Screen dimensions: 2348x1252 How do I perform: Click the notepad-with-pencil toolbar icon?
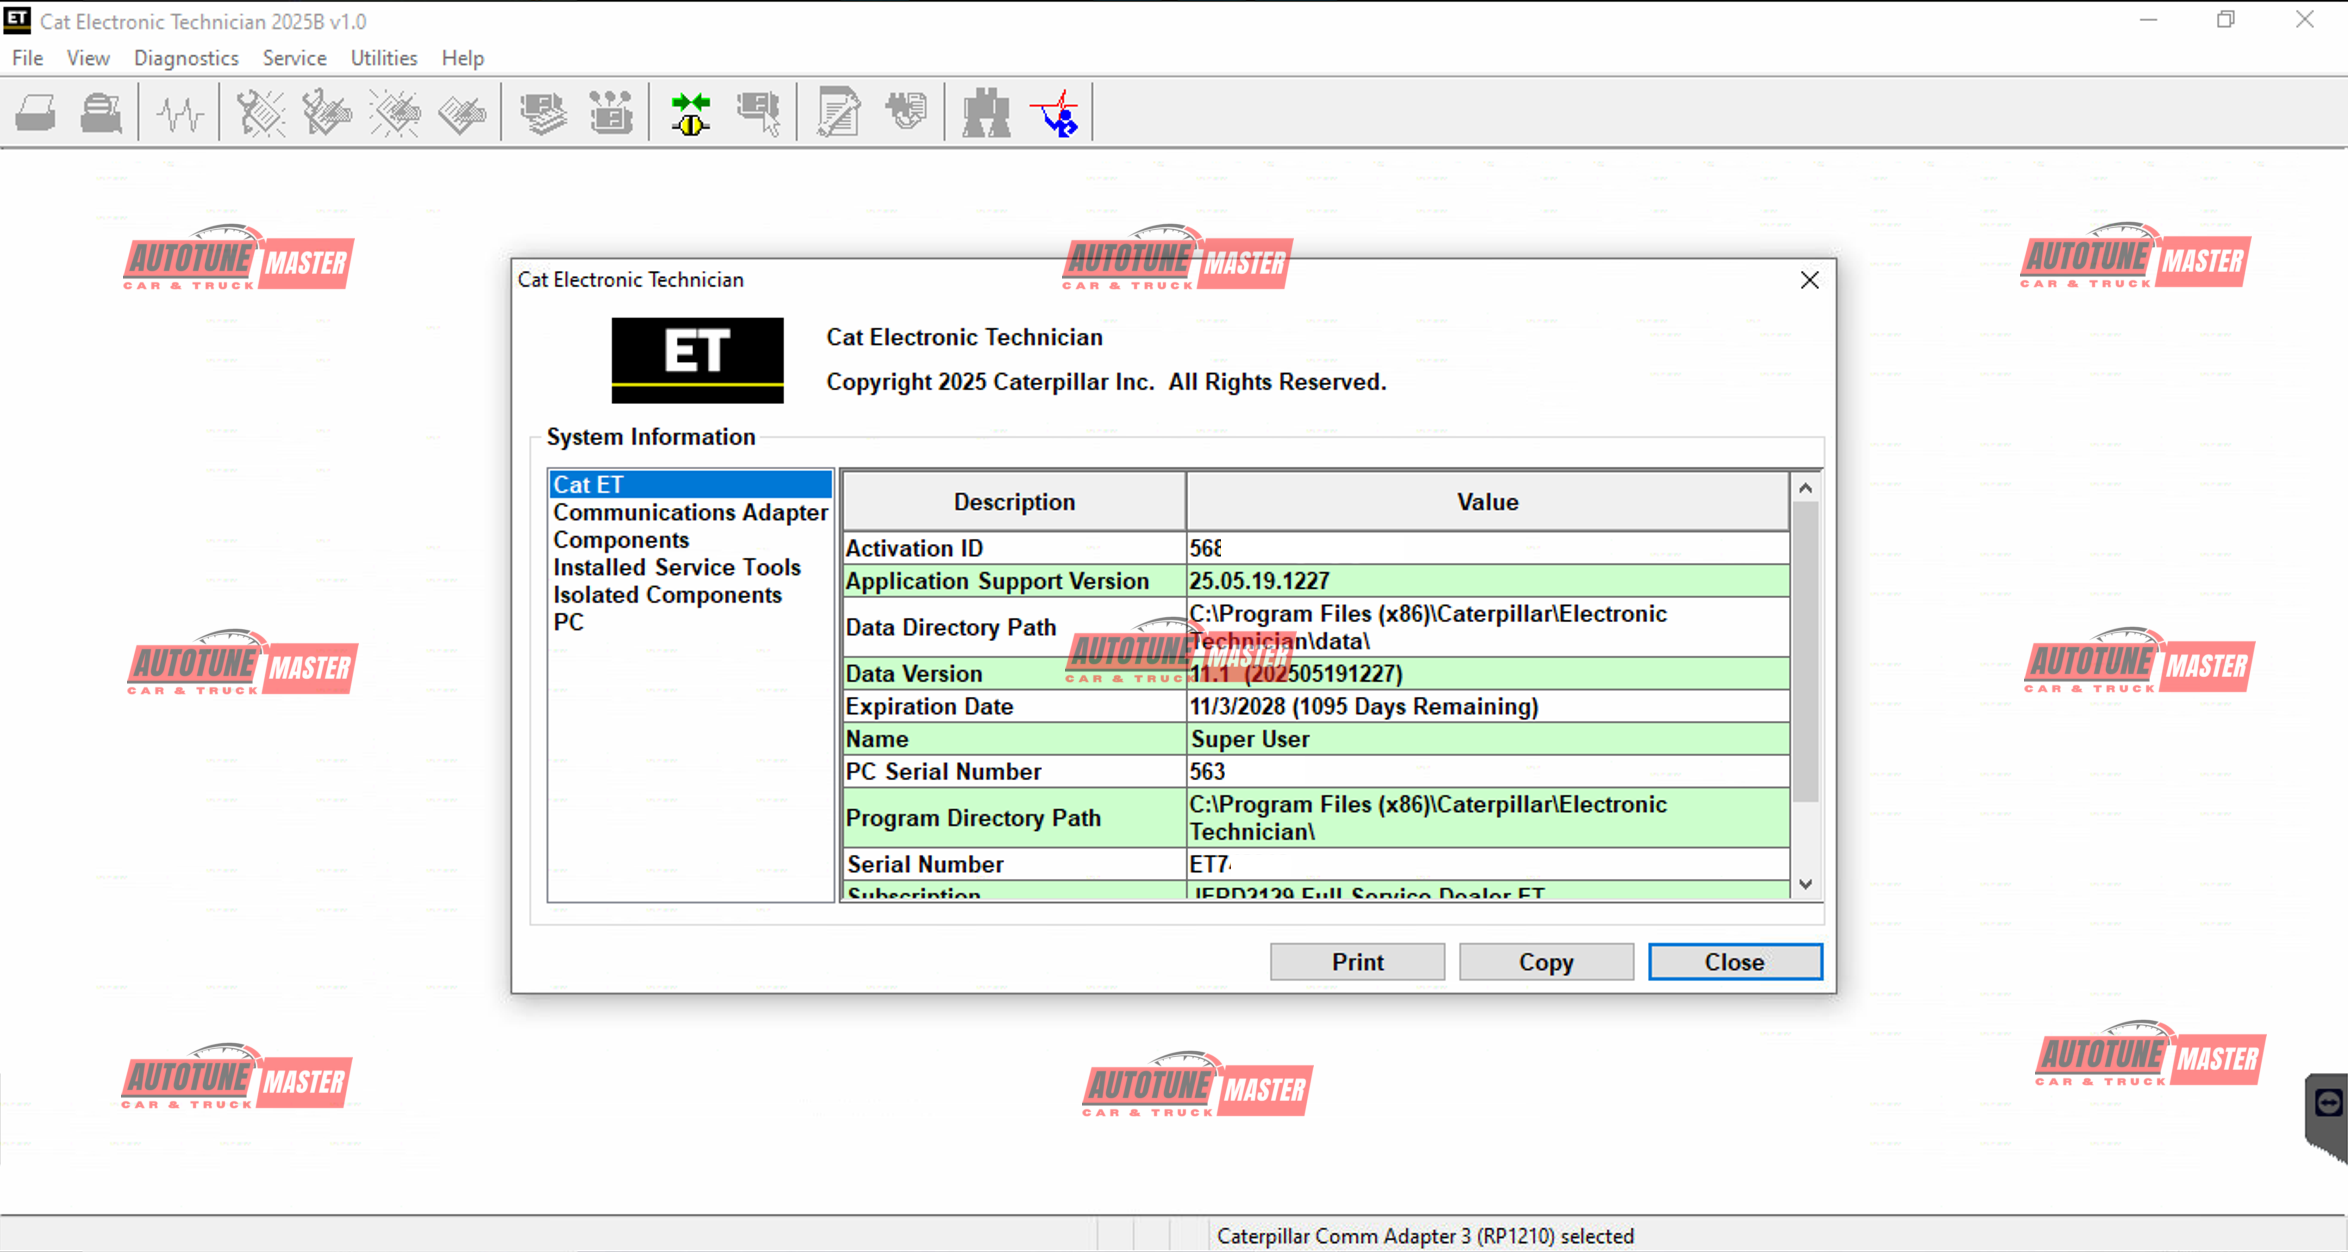coord(838,113)
